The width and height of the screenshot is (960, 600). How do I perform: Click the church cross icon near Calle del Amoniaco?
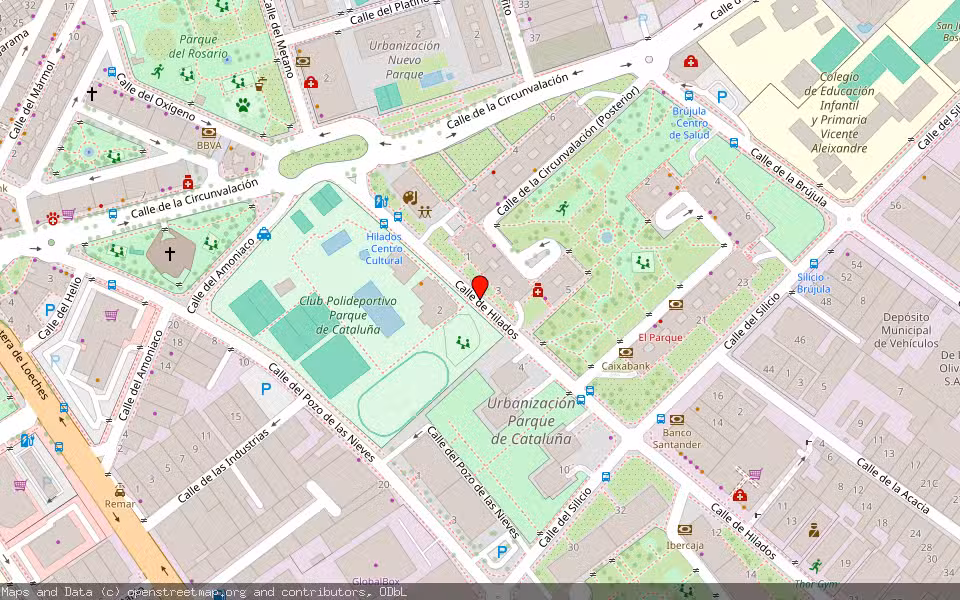click(169, 254)
